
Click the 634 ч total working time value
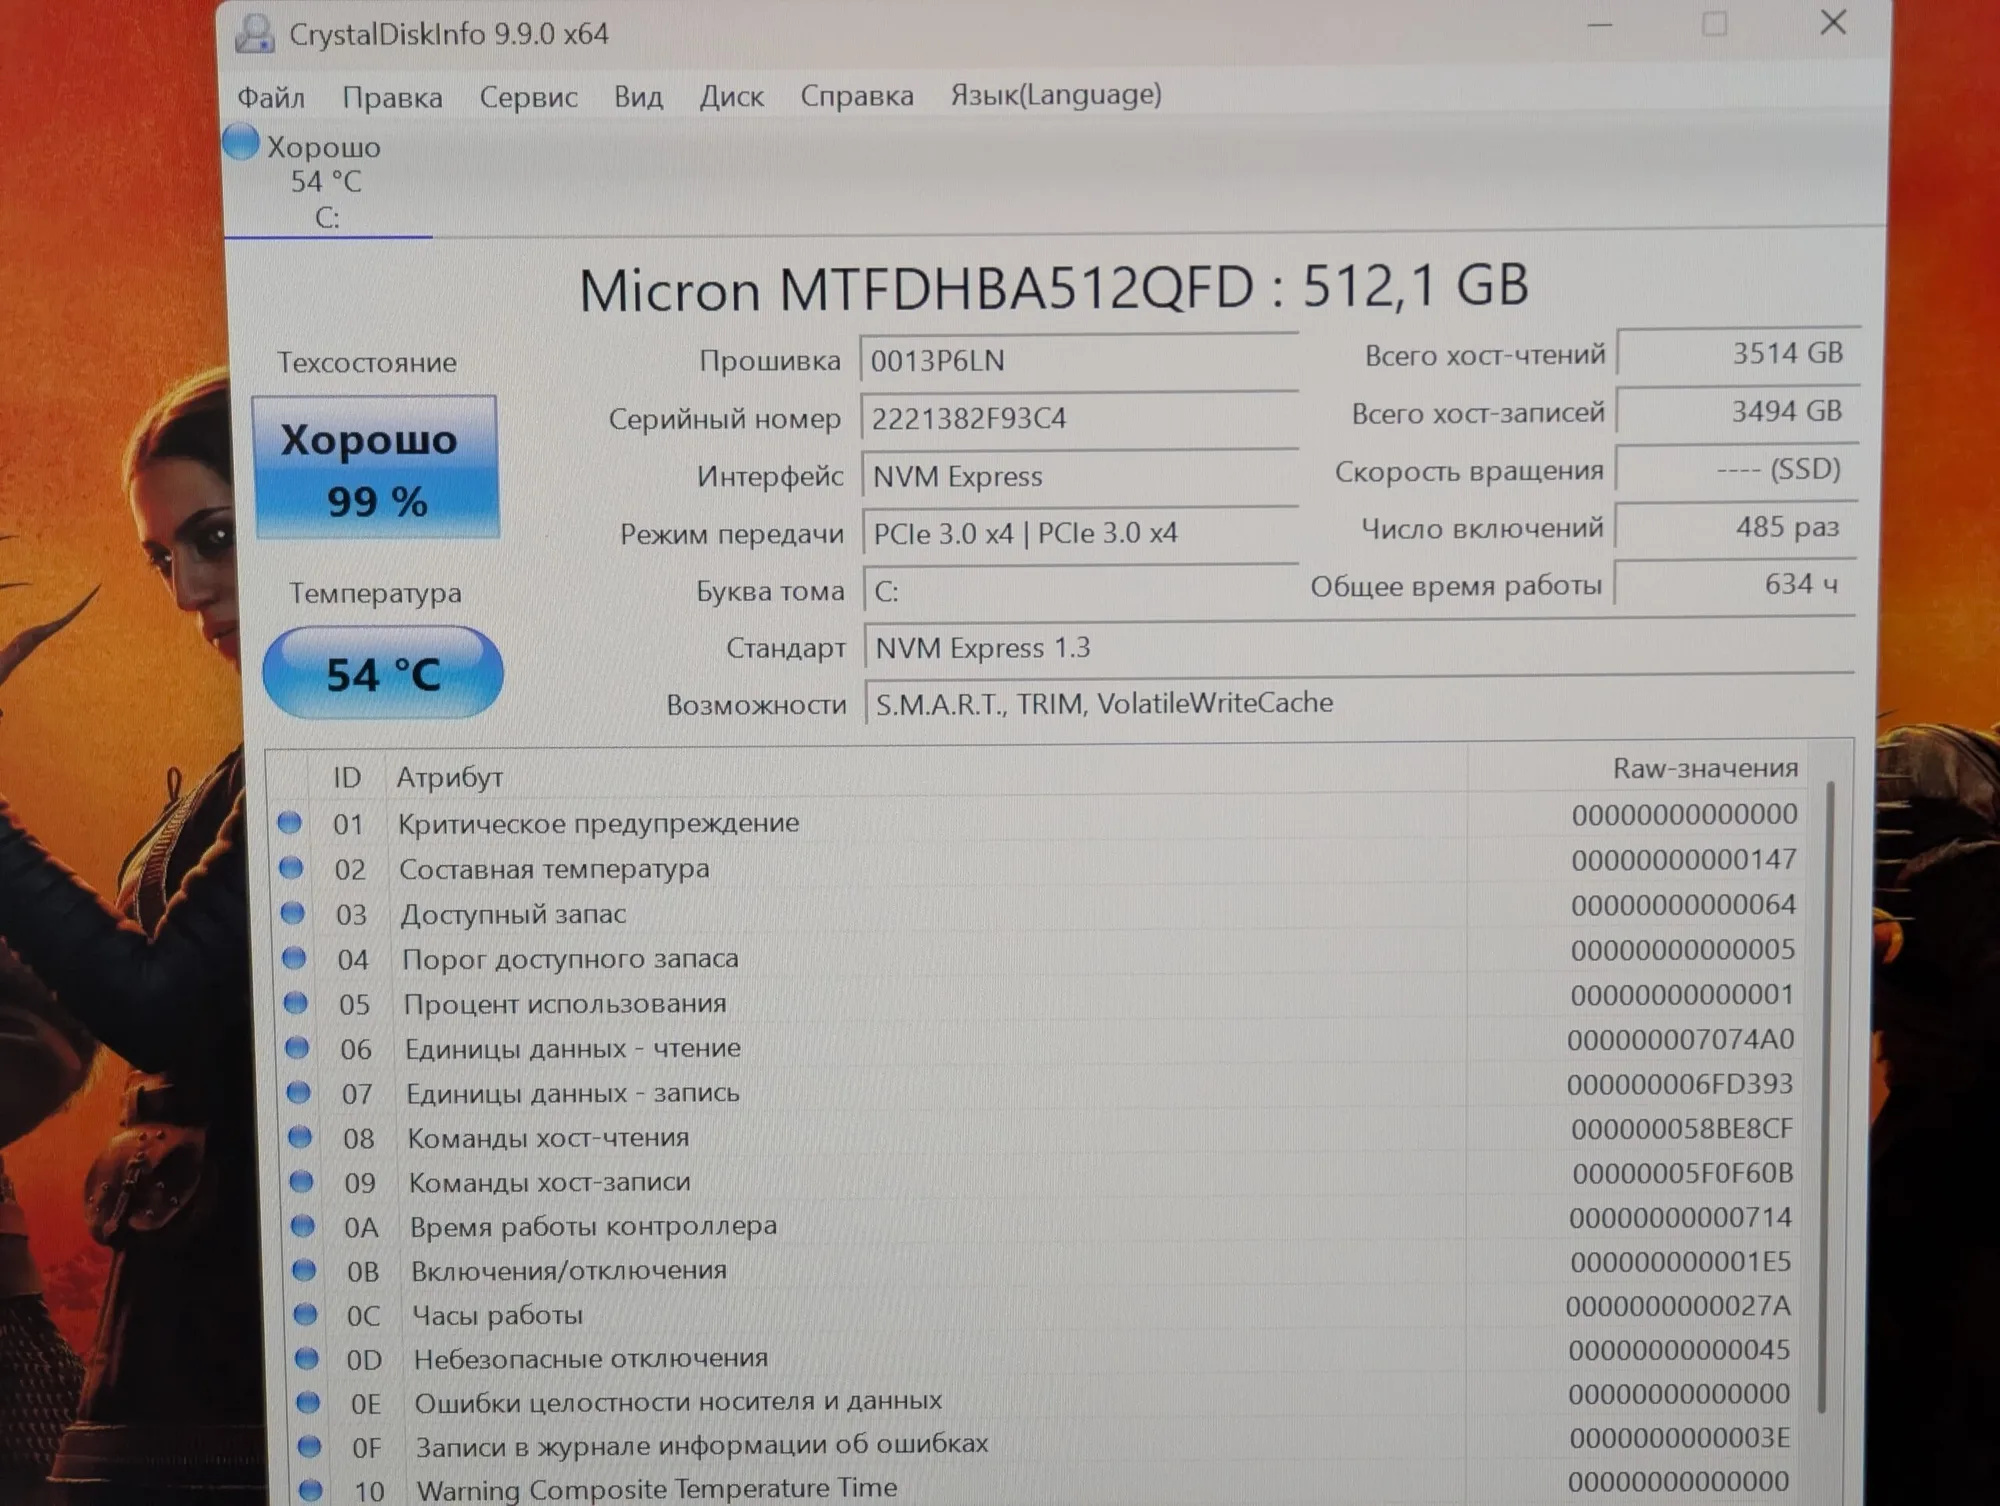tap(1736, 584)
